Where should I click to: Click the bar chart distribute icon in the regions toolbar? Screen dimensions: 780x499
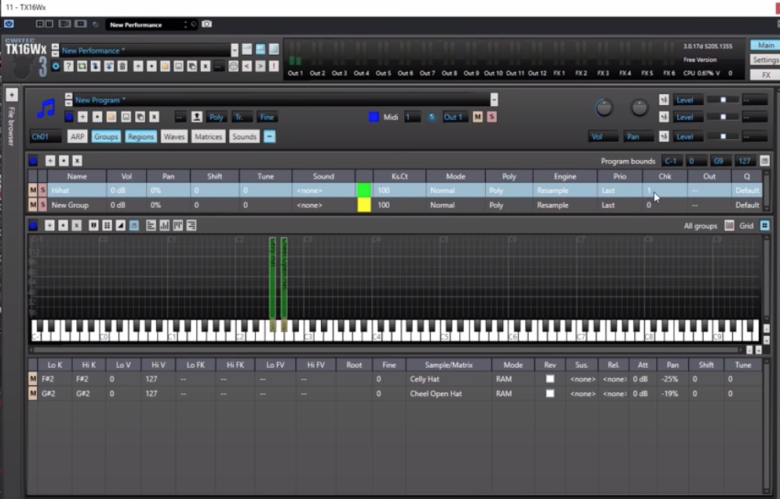click(165, 225)
